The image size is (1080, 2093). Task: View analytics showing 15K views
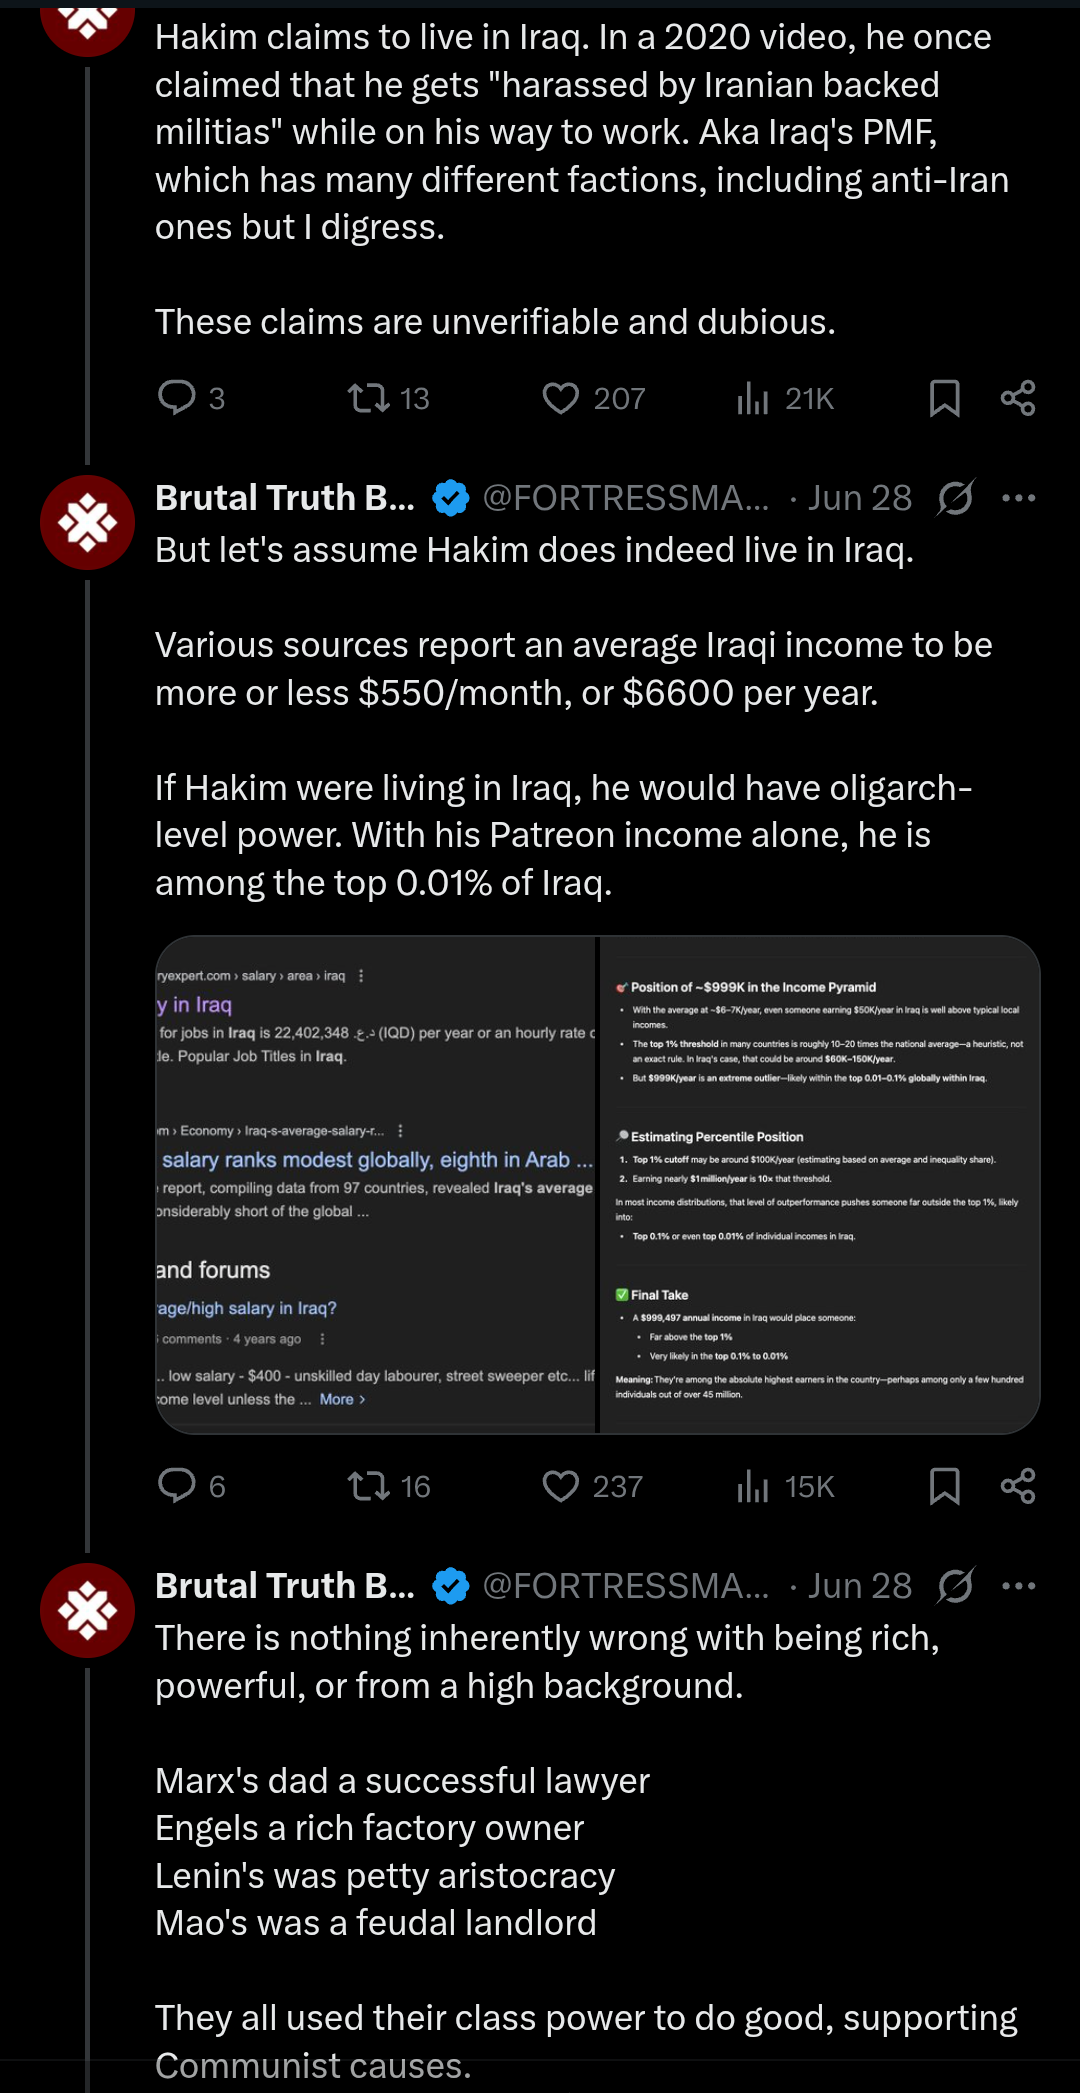tap(753, 1487)
